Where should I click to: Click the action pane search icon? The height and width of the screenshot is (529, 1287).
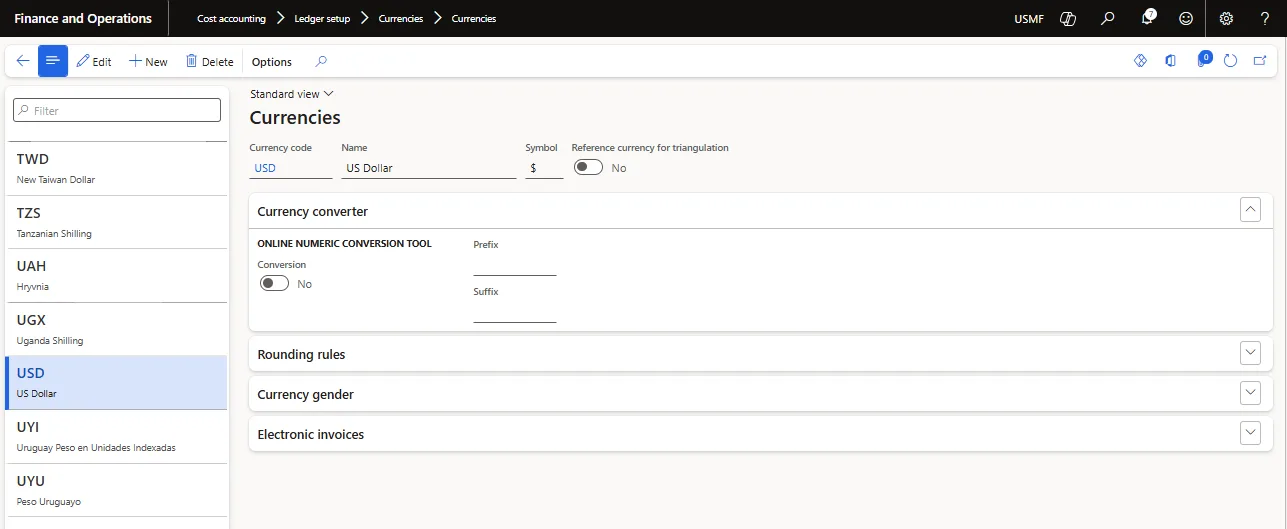[x=321, y=61]
